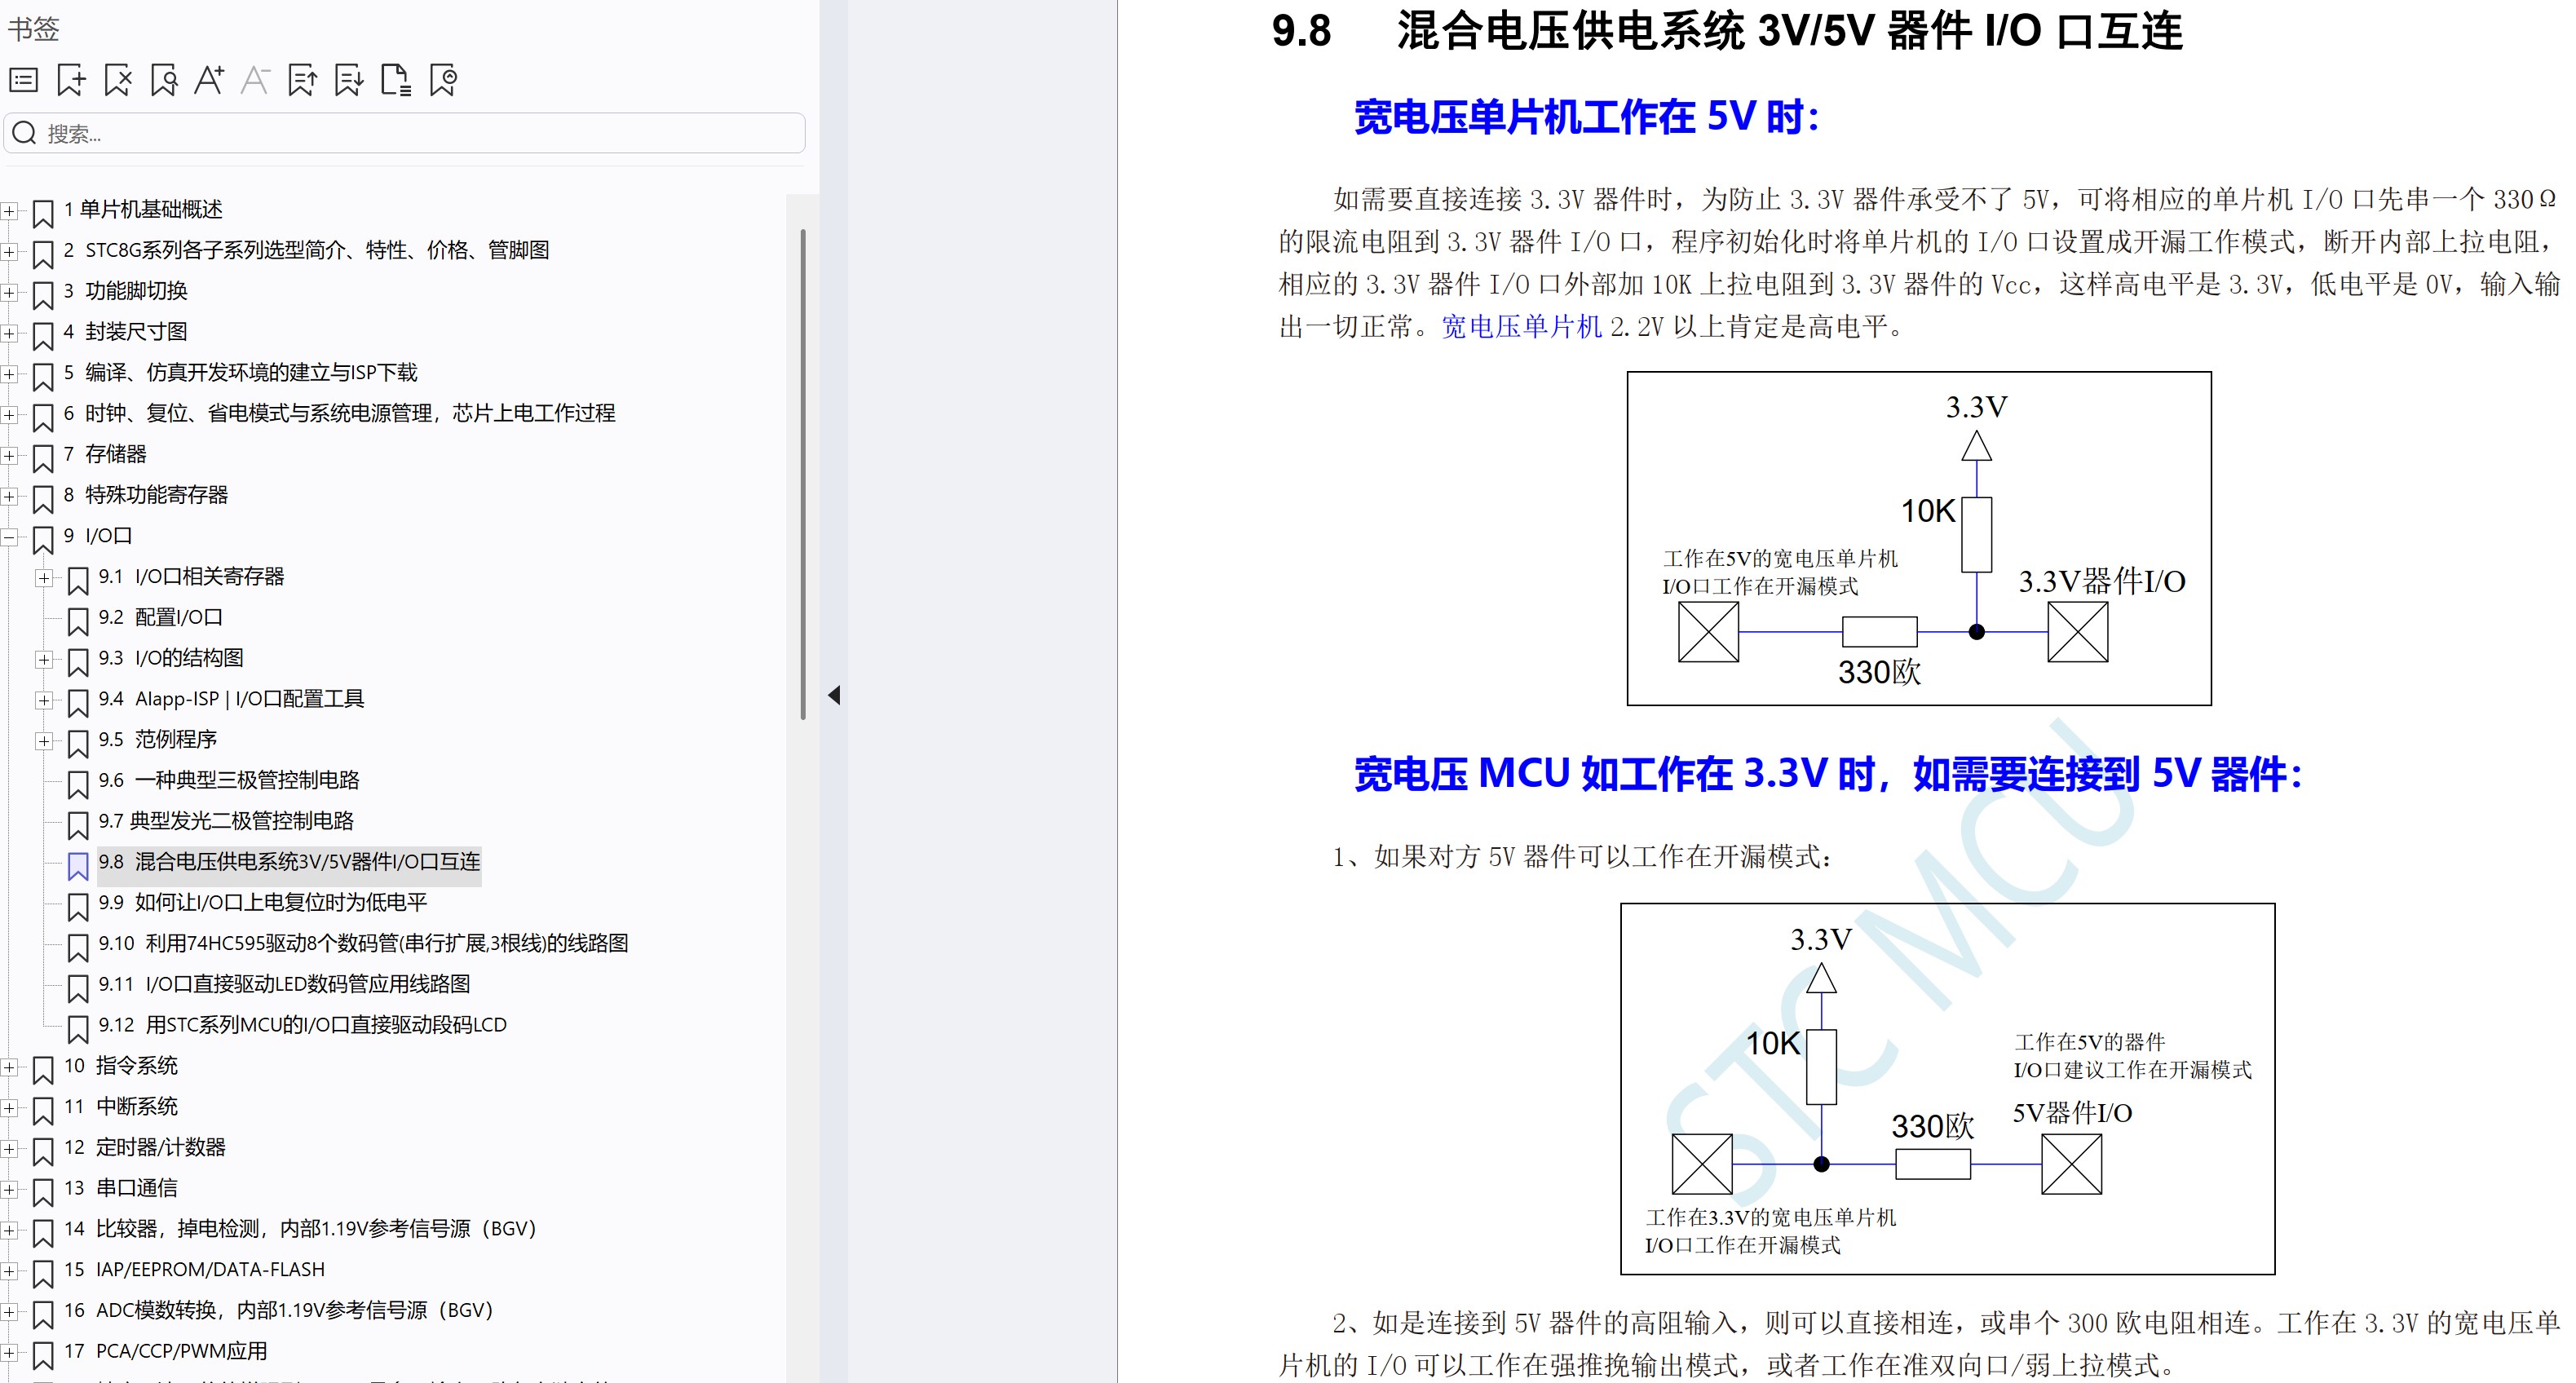The width and height of the screenshot is (2576, 1383).
Task: Click the bookmark panel vertical scrollbar
Action: click(x=803, y=475)
